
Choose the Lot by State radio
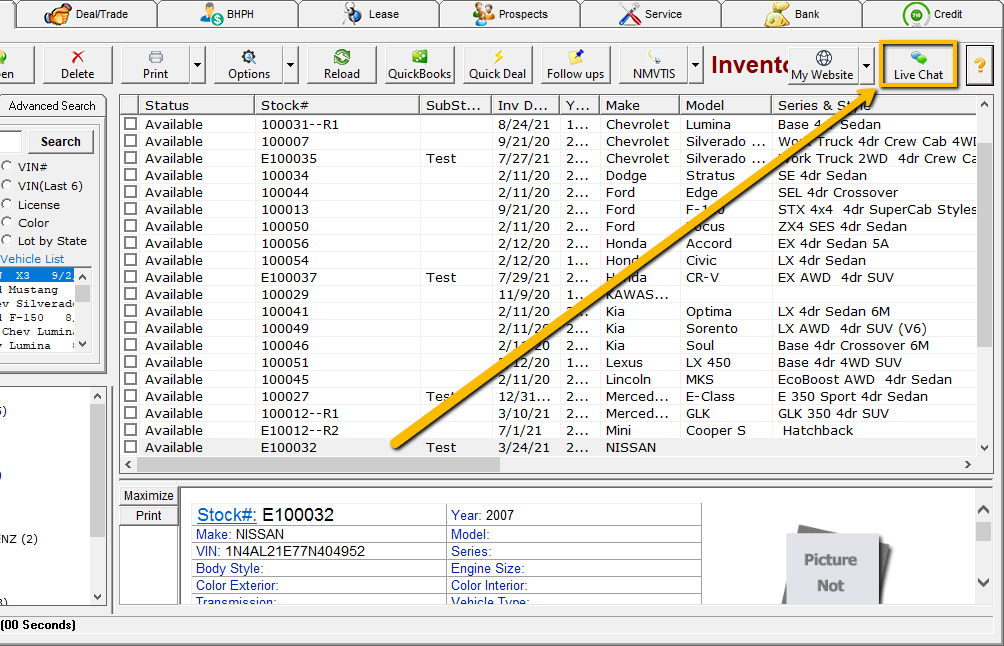(6, 240)
